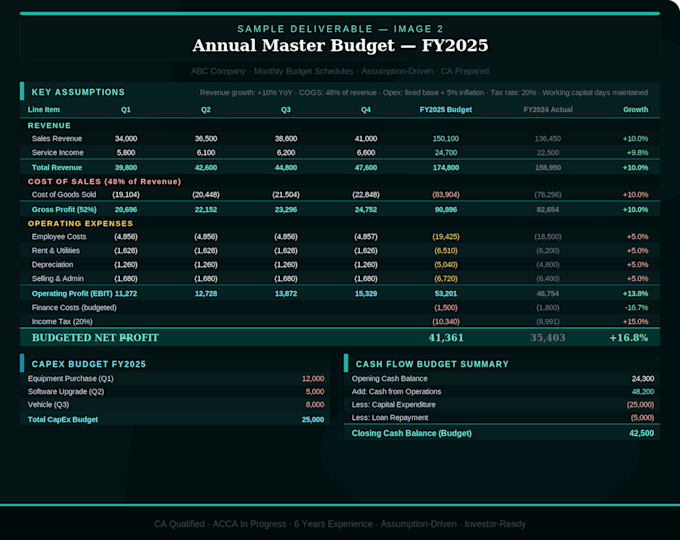This screenshot has height=540, width=680.
Task: Click the "Total CapEx Budget" label
Action: (63, 419)
